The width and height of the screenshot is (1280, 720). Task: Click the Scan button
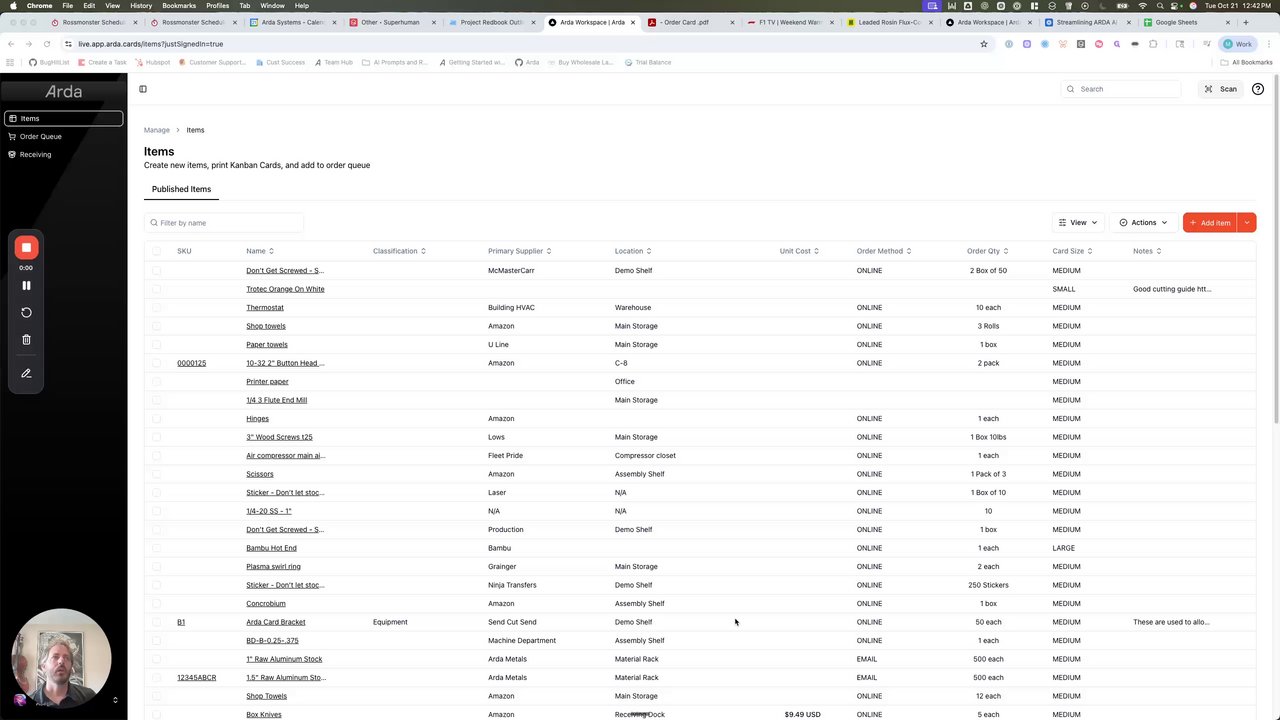1221,89
